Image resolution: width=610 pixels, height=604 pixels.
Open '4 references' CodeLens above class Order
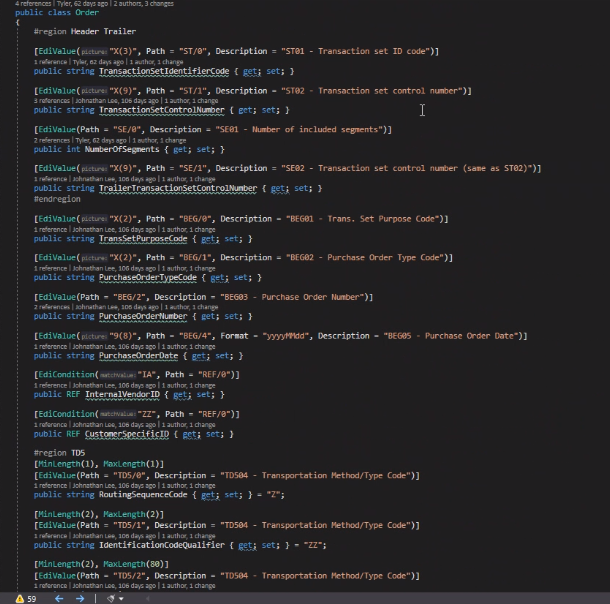click(33, 4)
